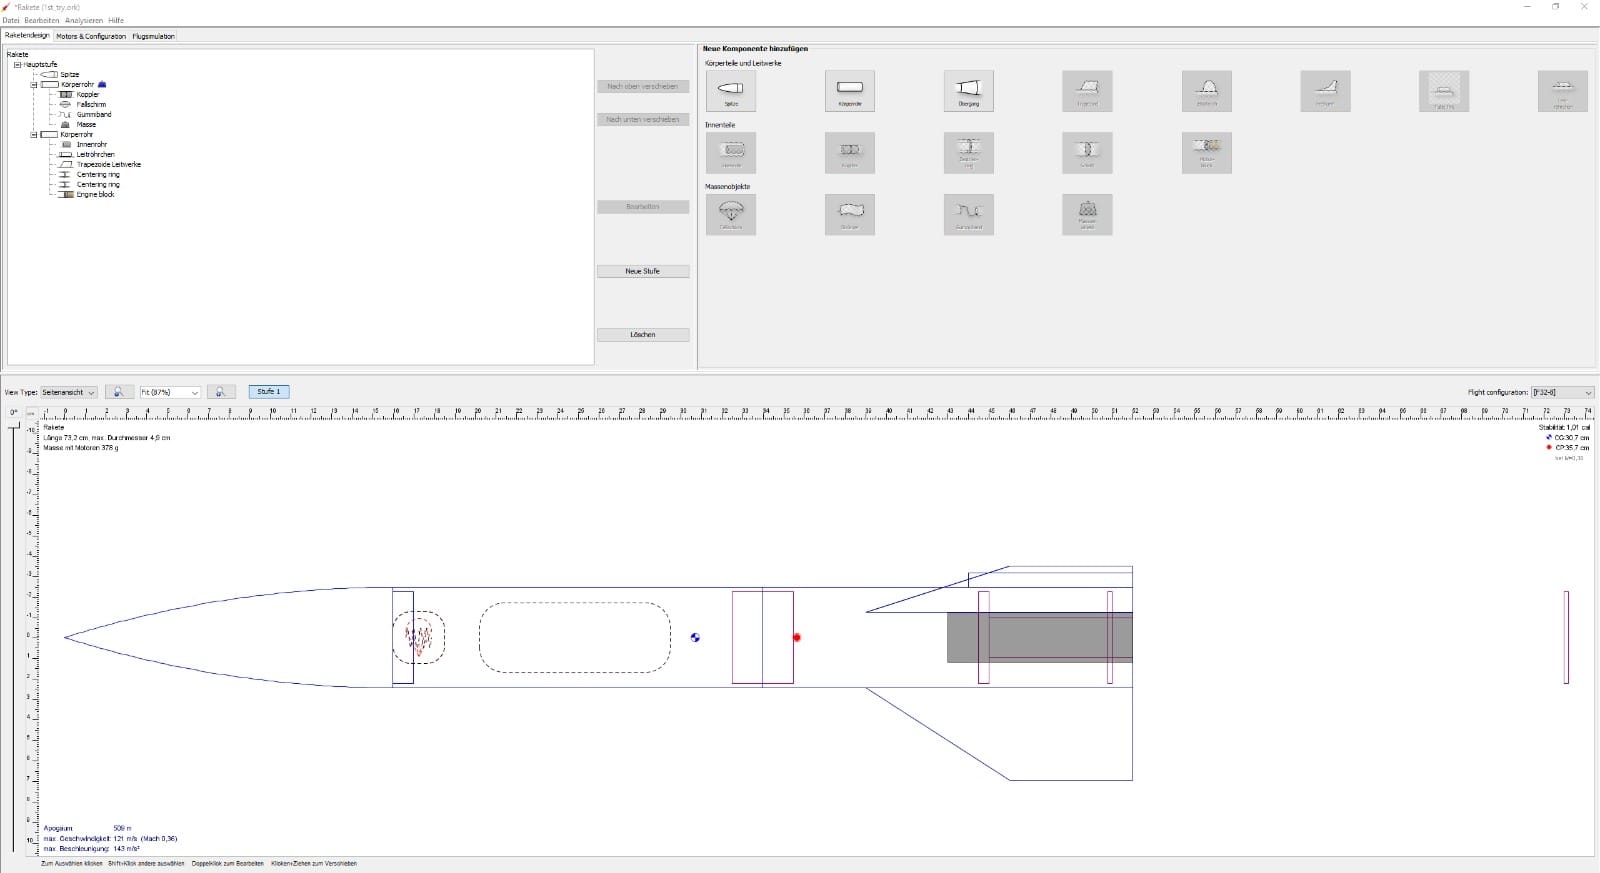Click the zoom in magnifier button
Image resolution: width=1600 pixels, height=873 pixels.
221,392
